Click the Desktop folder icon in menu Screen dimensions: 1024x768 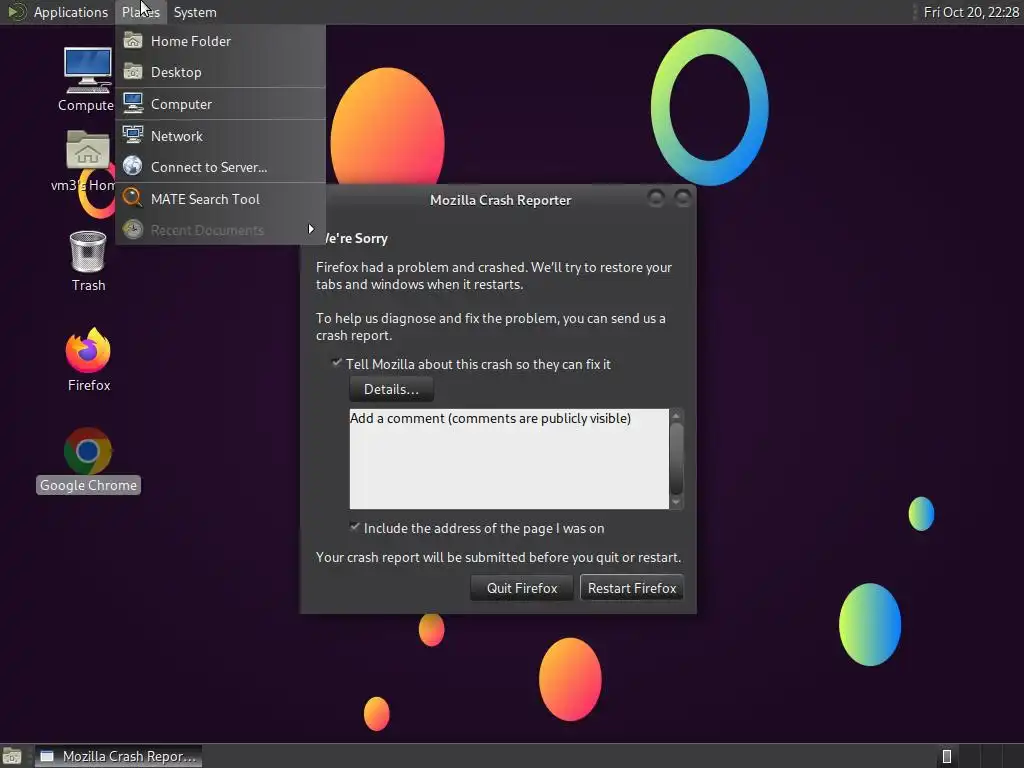pos(133,71)
